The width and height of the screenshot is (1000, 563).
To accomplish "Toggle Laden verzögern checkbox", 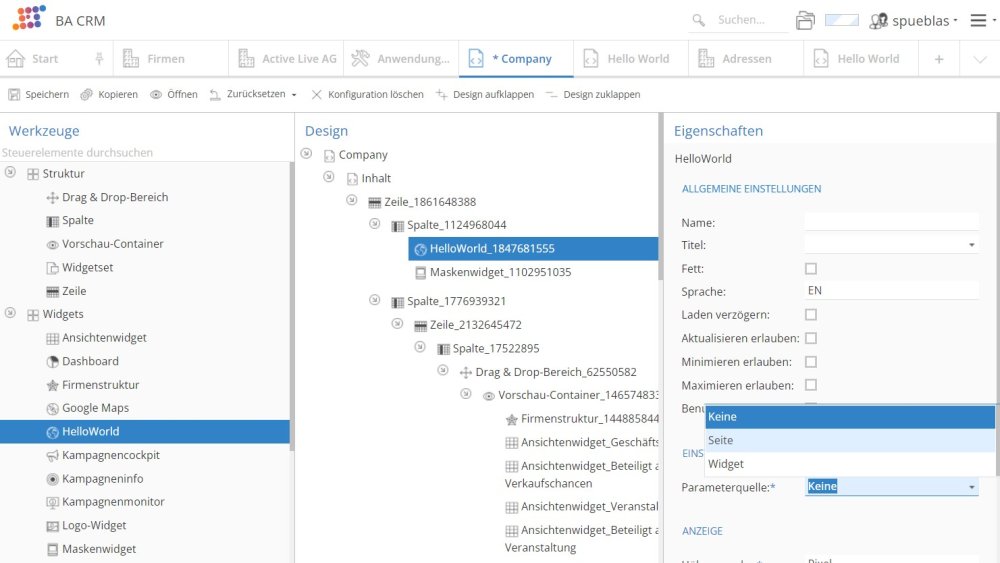I will (x=811, y=315).
